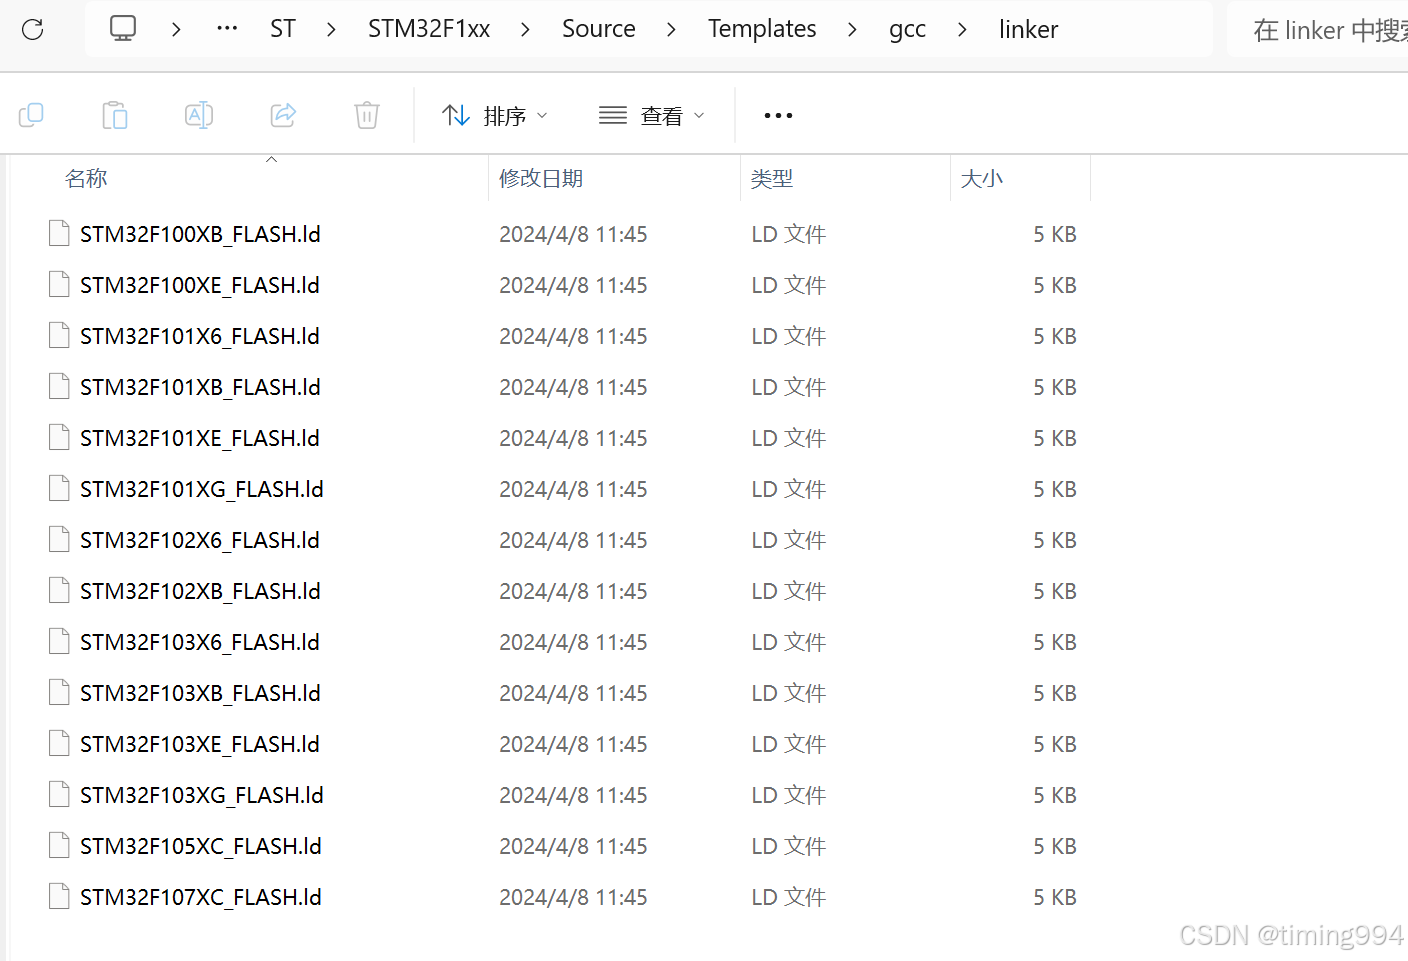Image resolution: width=1408 pixels, height=961 pixels.
Task: Go to gcc breadcrumb folder
Action: (x=907, y=30)
